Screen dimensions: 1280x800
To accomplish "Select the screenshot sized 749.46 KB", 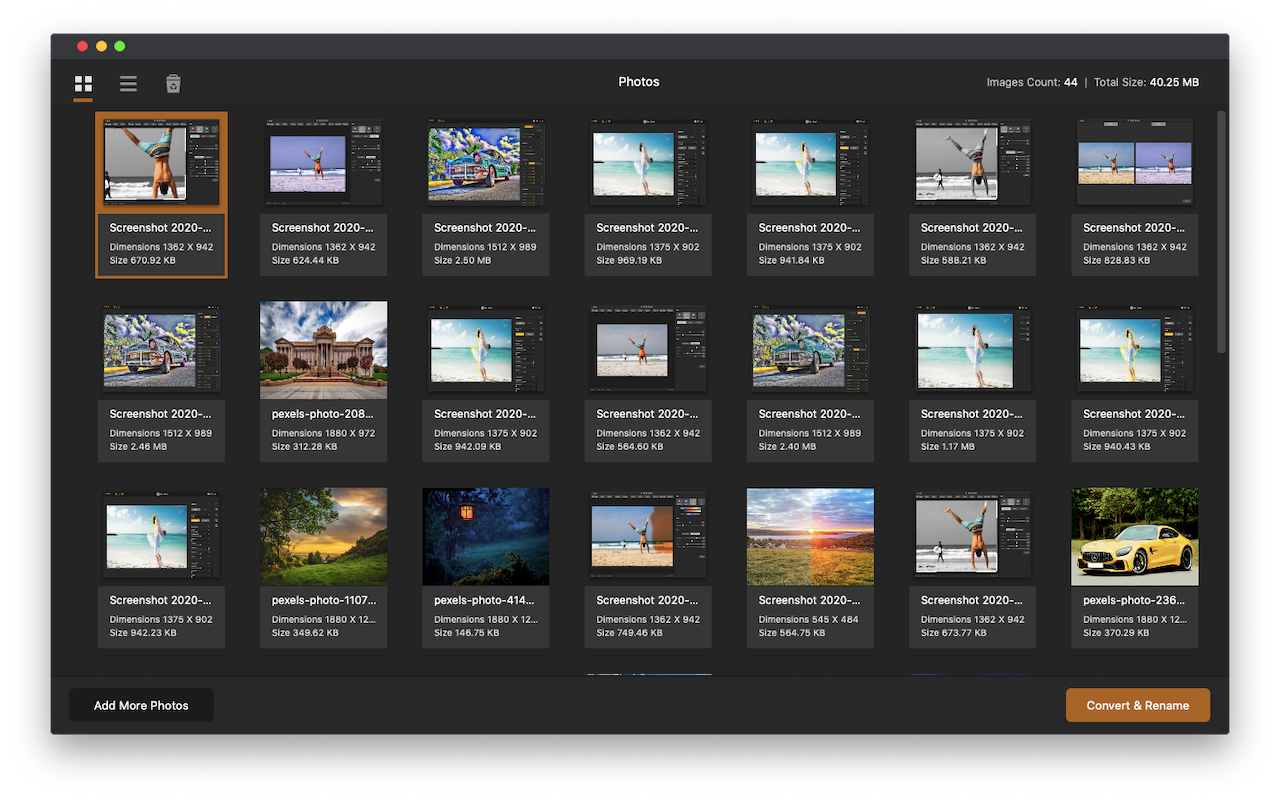I will pyautogui.click(x=648, y=537).
